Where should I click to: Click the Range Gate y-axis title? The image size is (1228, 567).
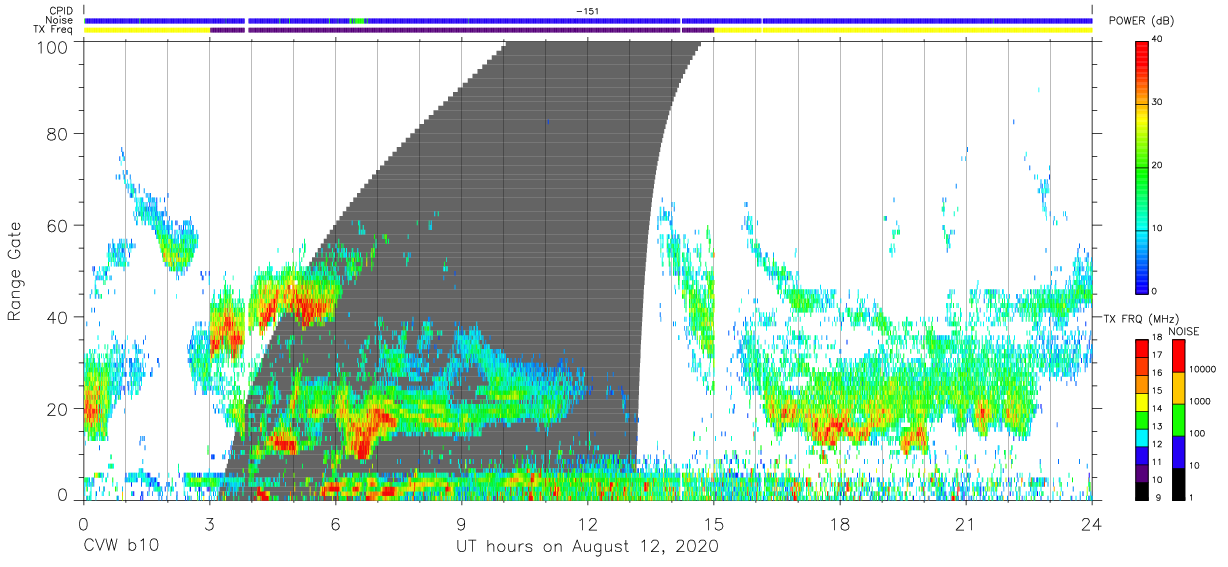coord(16,270)
